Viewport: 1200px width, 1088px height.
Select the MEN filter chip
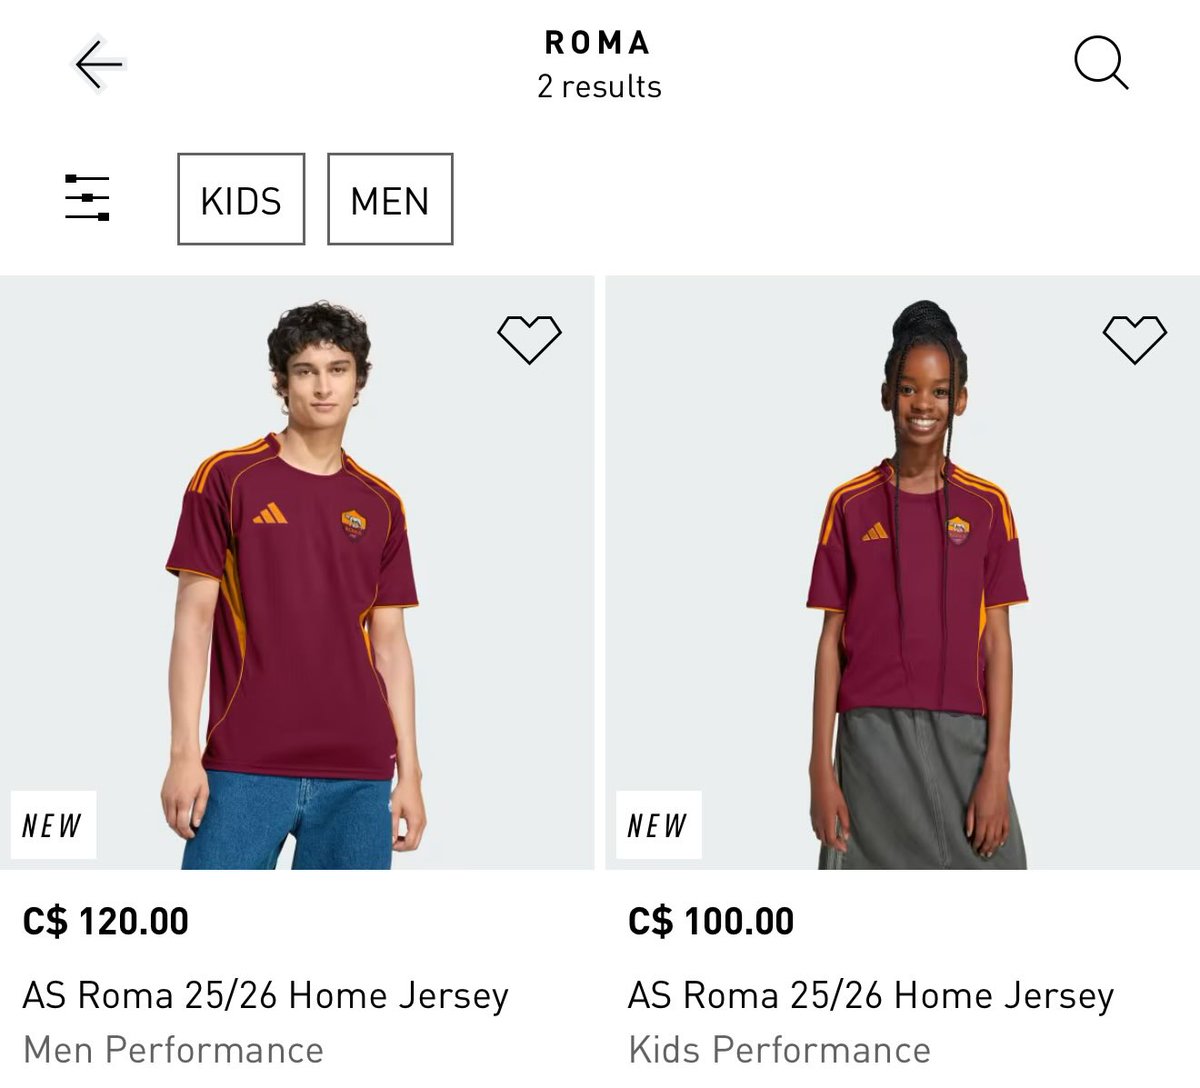390,199
